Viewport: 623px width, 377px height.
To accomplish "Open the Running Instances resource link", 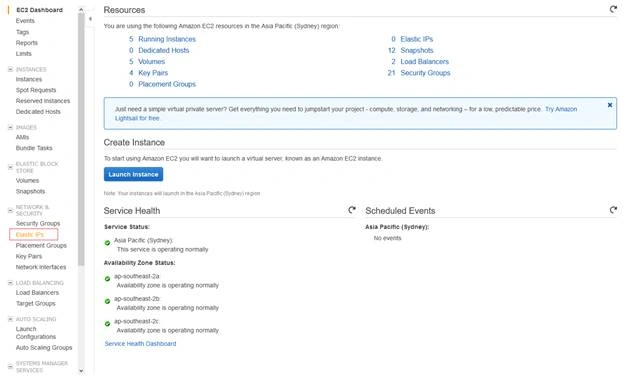I will click(x=167, y=39).
